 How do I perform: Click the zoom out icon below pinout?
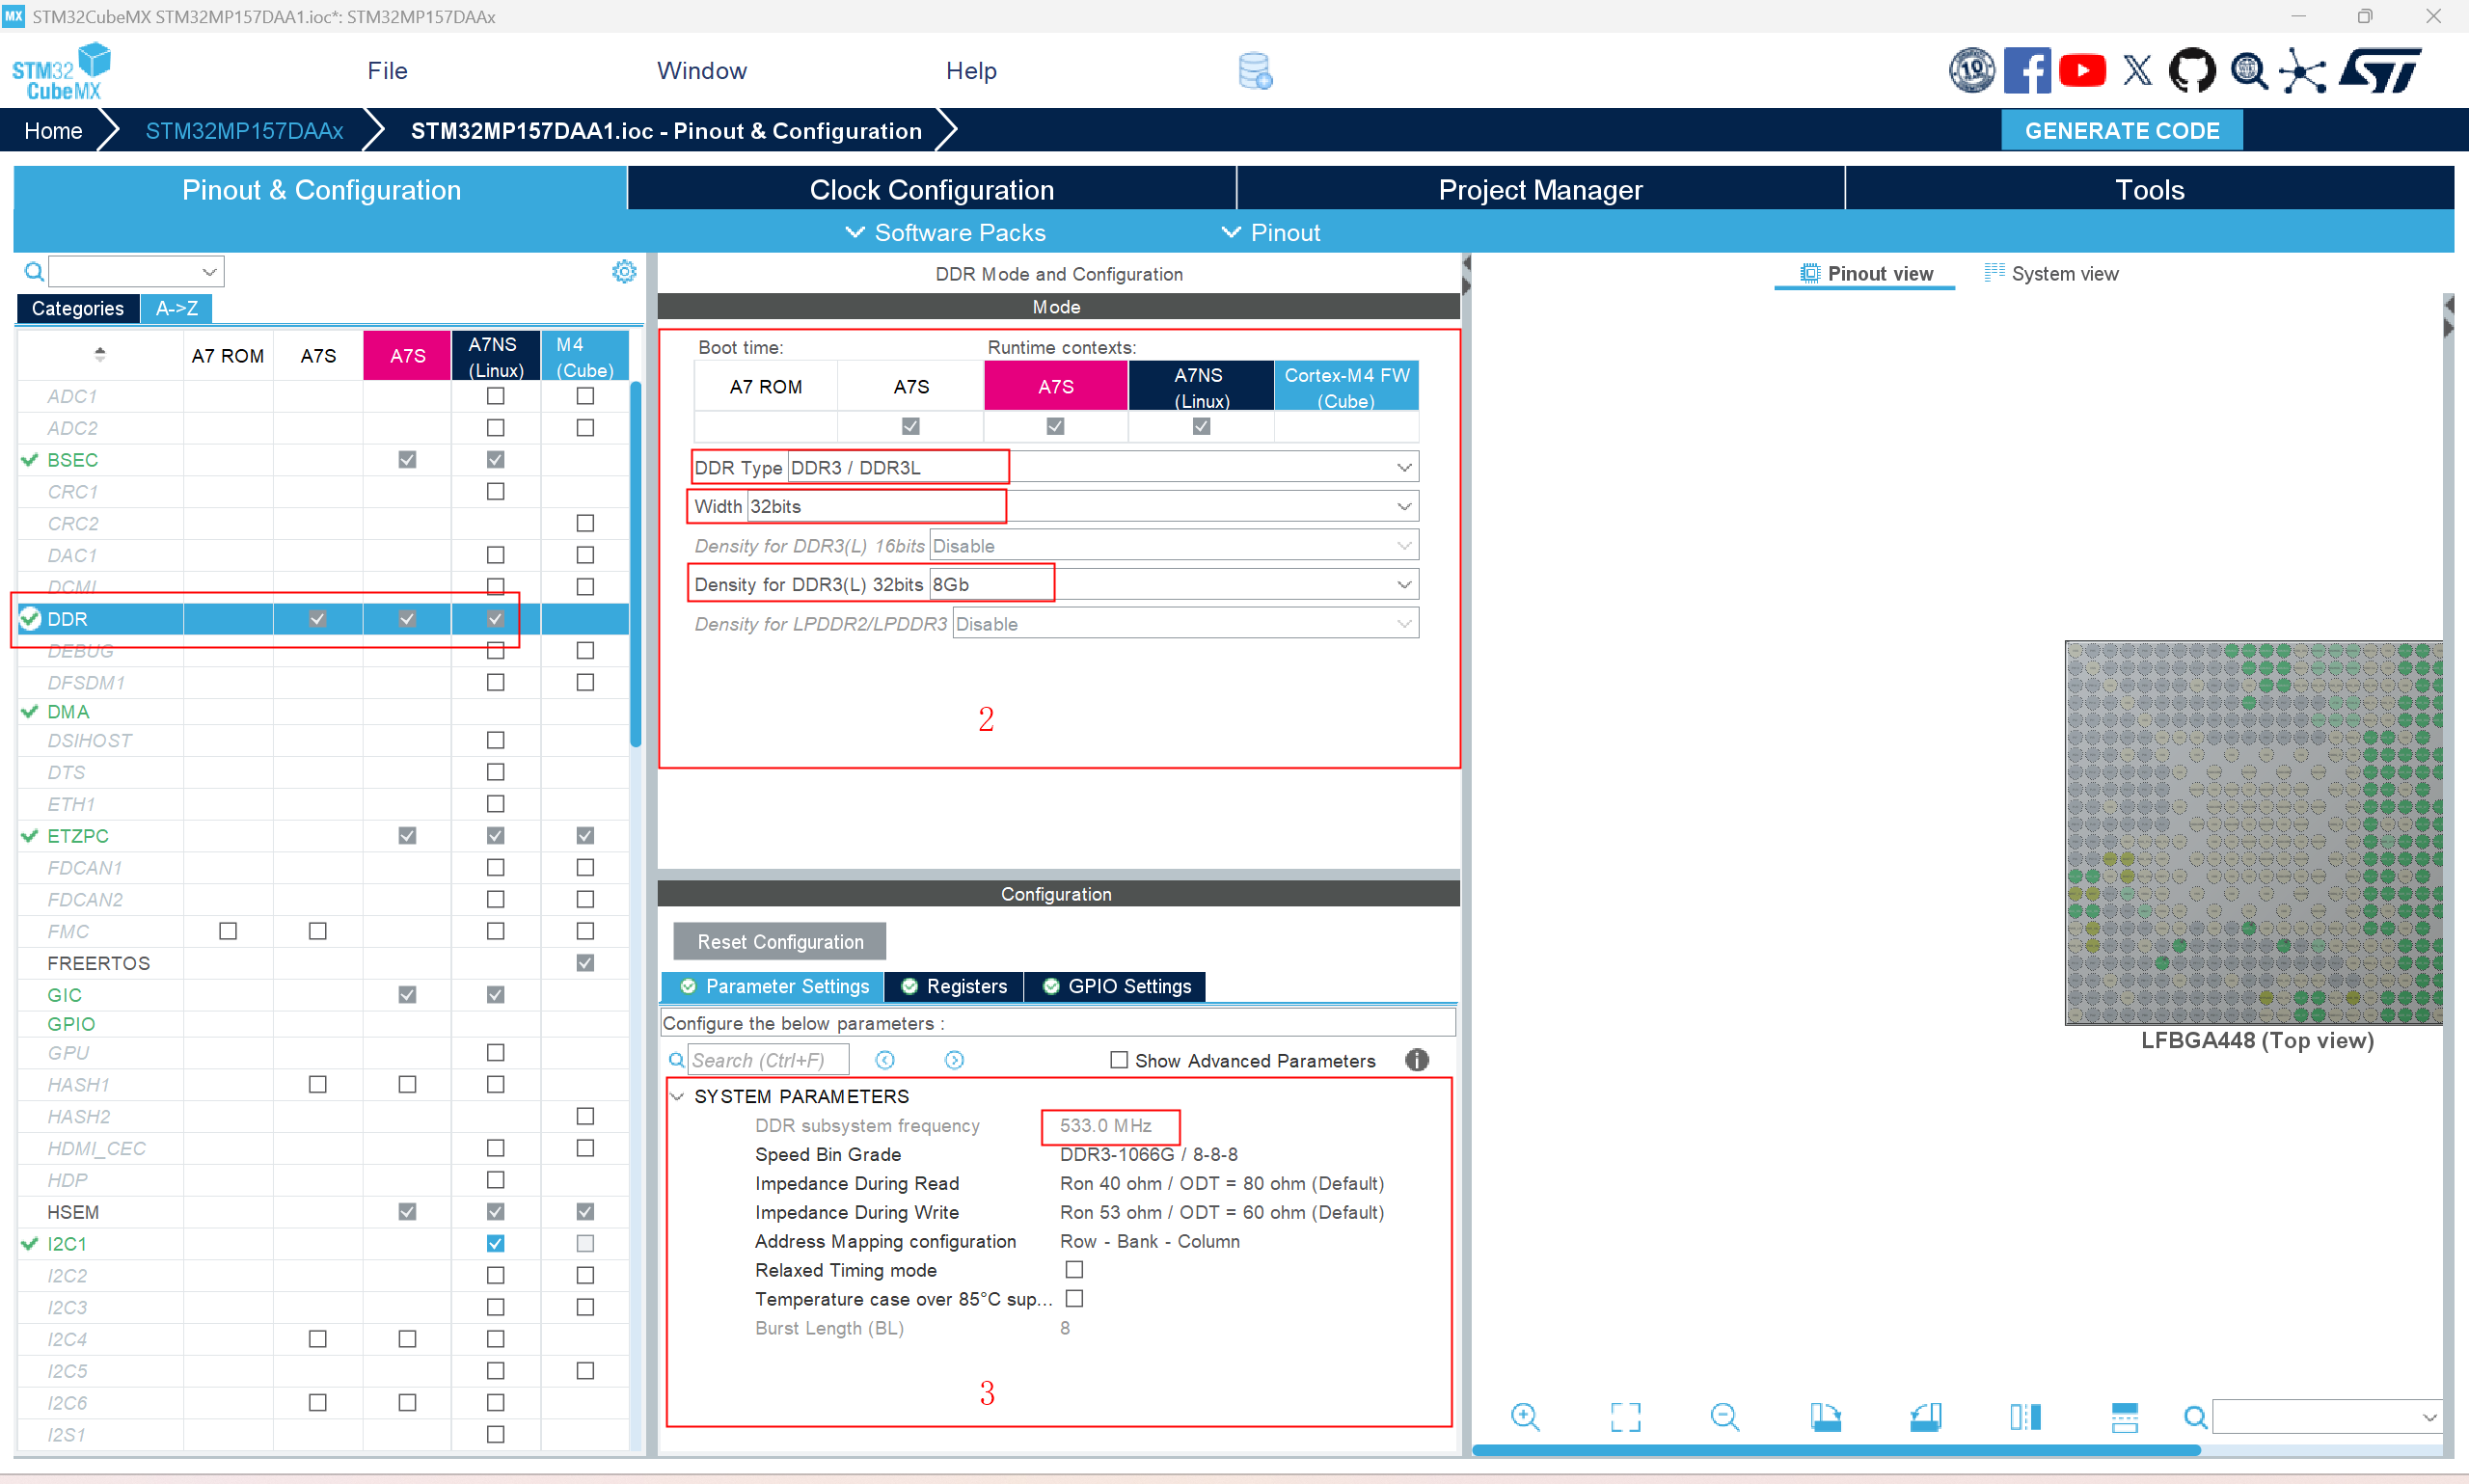click(x=1724, y=1416)
